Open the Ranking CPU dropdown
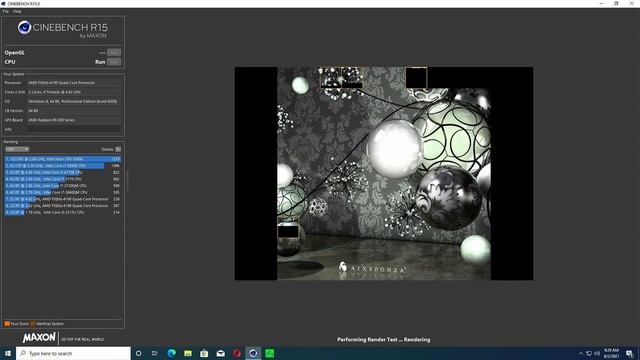The image size is (640, 360). click(x=17, y=149)
